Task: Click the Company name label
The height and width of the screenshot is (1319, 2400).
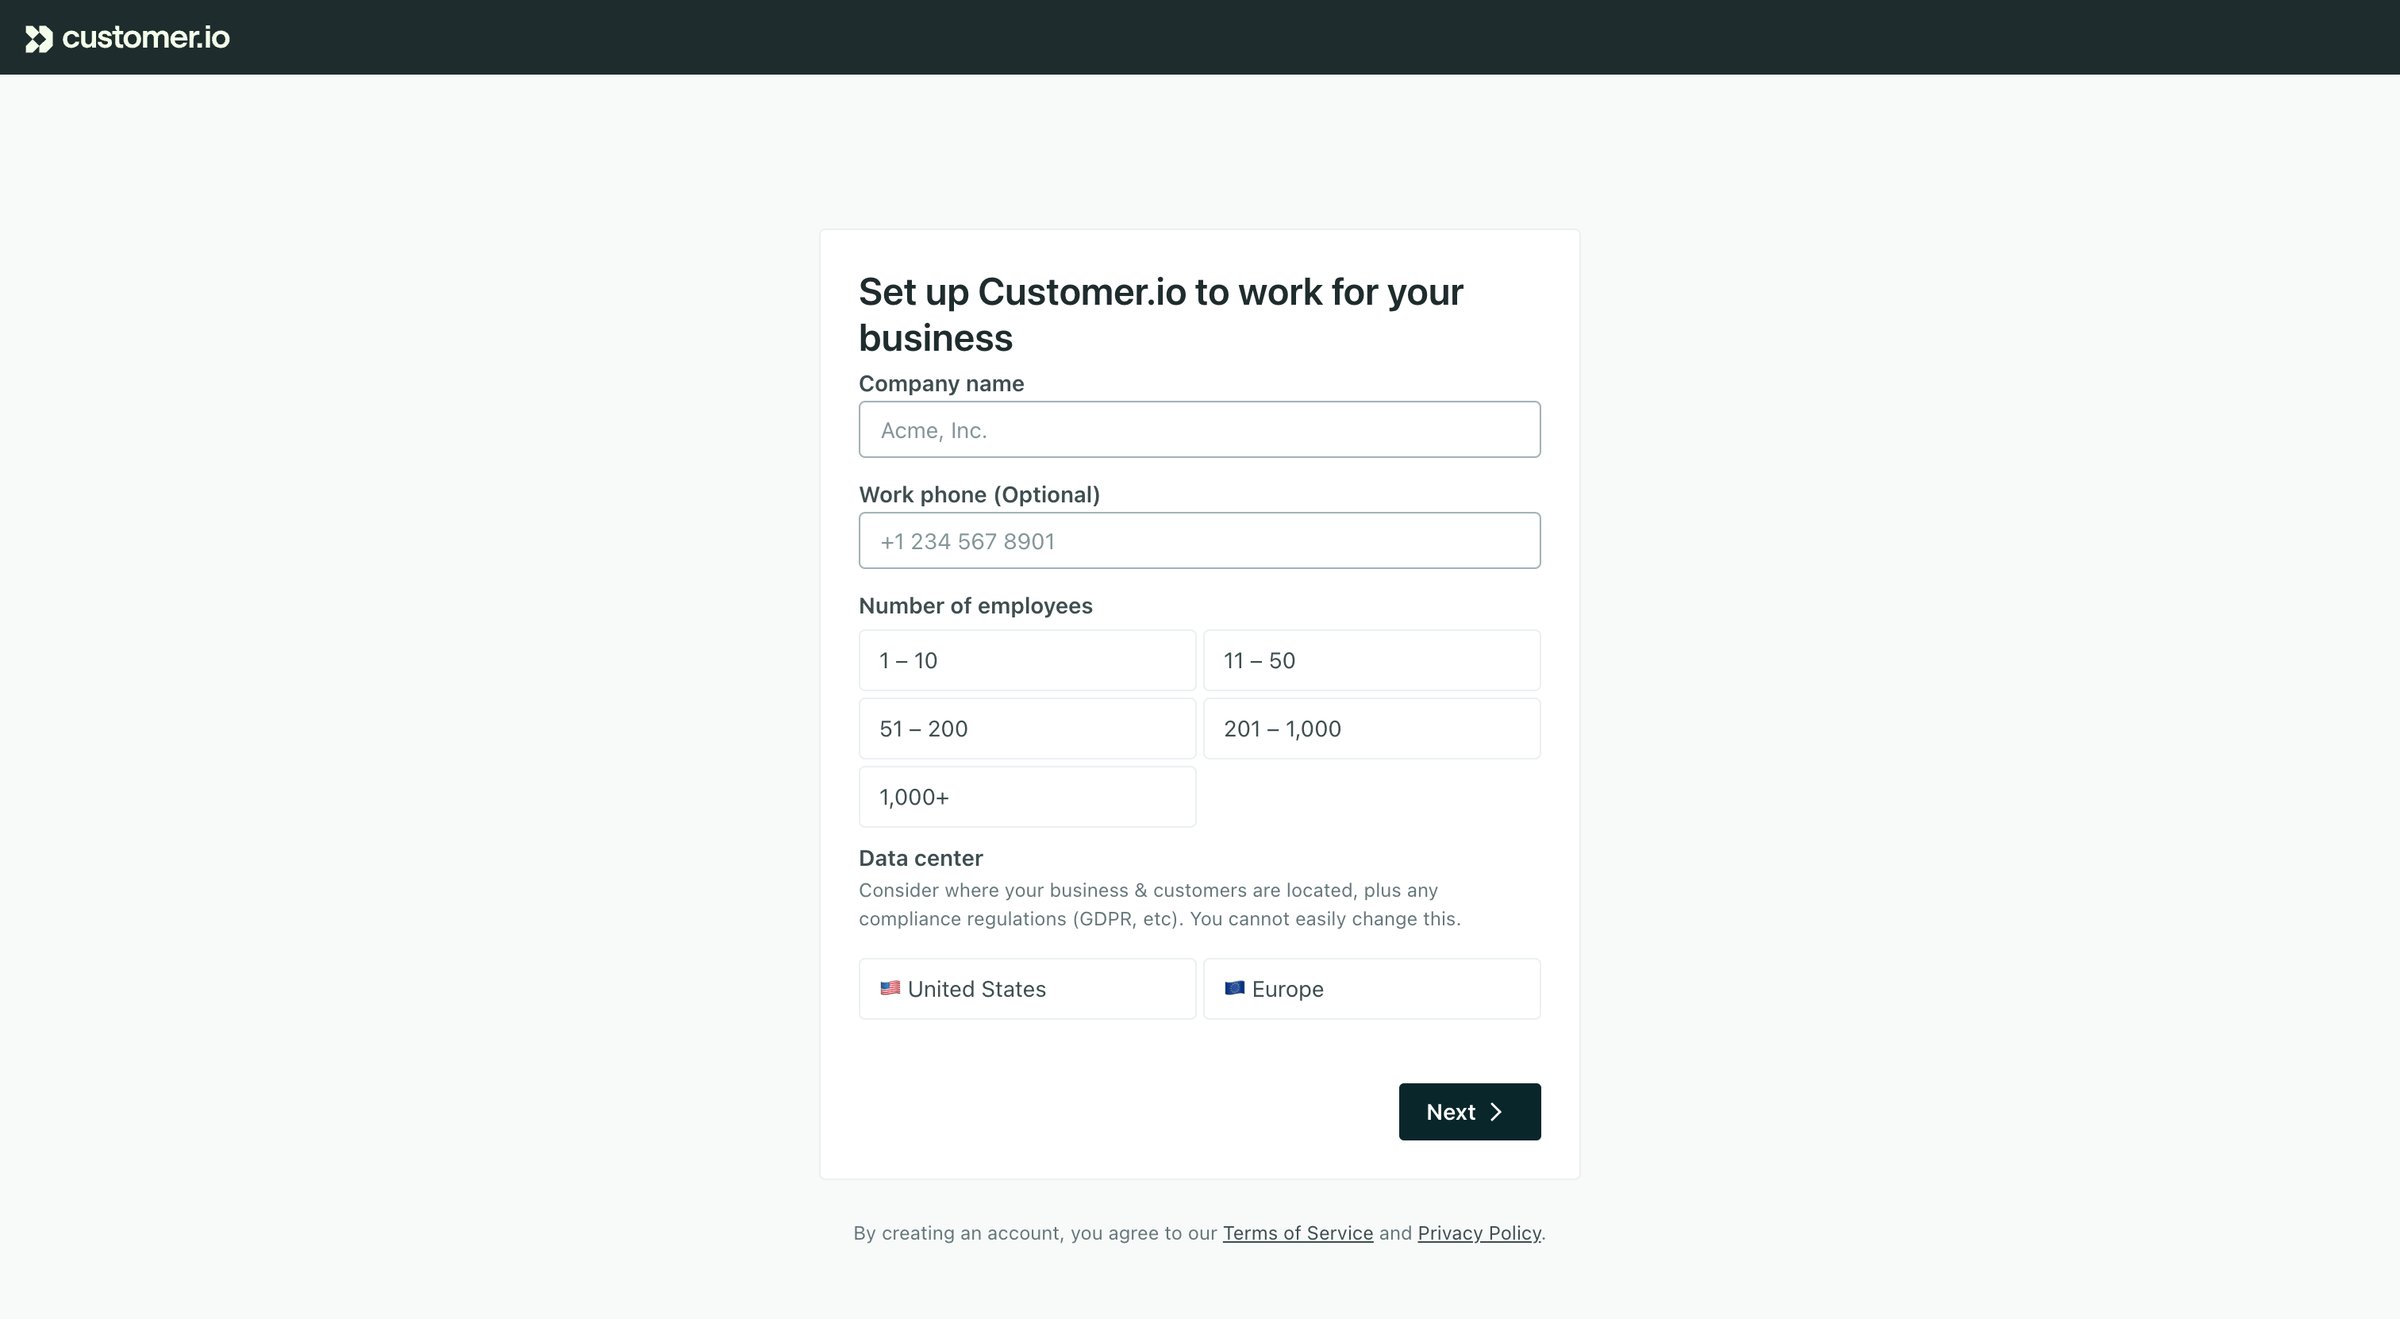Action: pos(941,384)
